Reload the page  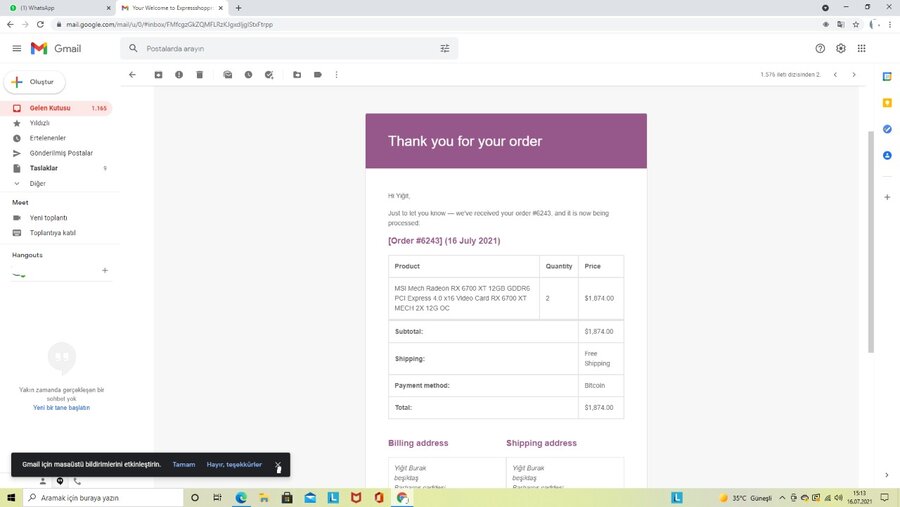click(40, 24)
